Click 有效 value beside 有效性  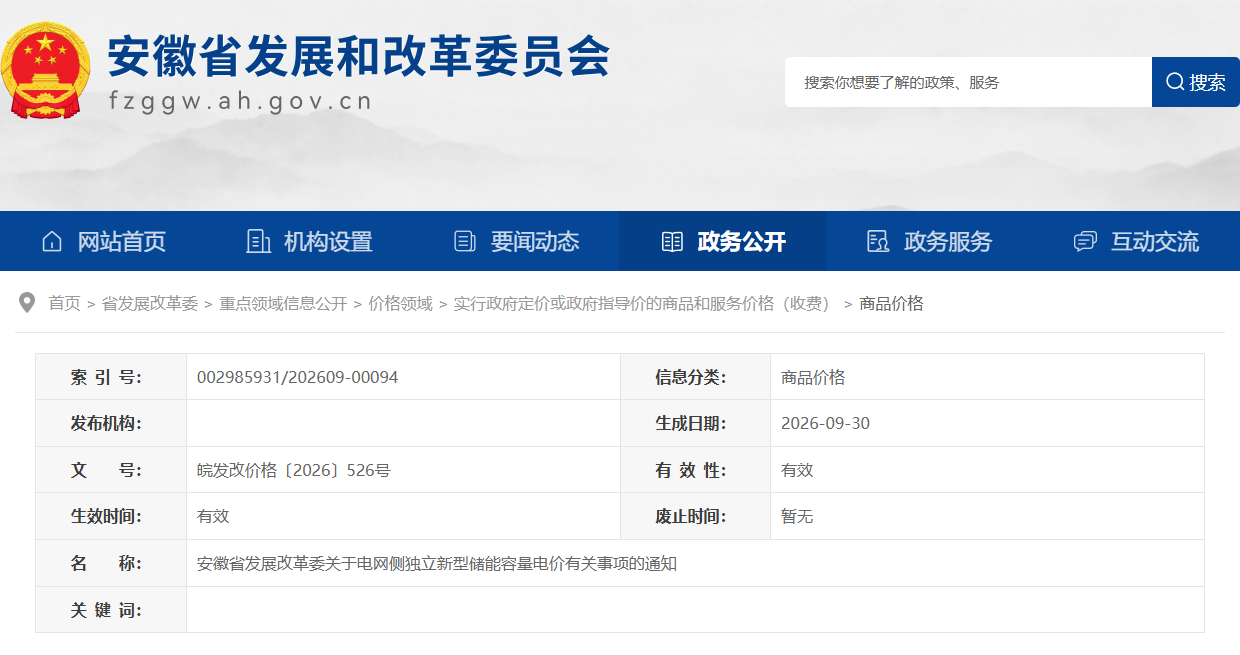(x=797, y=470)
